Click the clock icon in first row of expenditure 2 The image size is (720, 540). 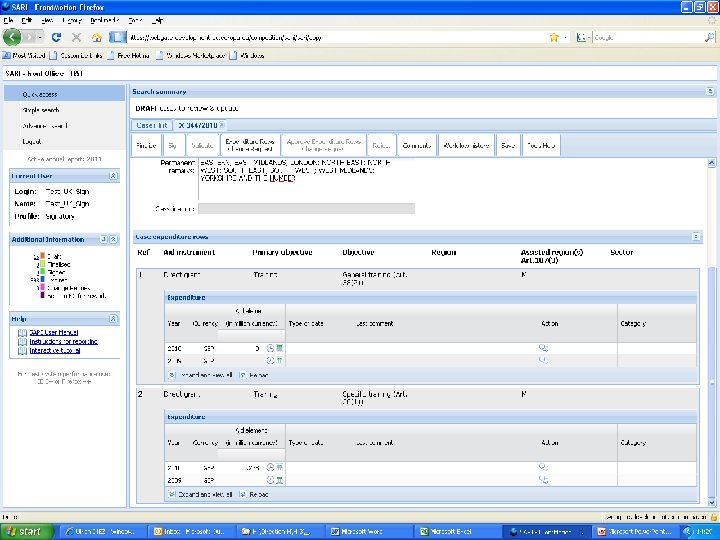(x=270, y=467)
